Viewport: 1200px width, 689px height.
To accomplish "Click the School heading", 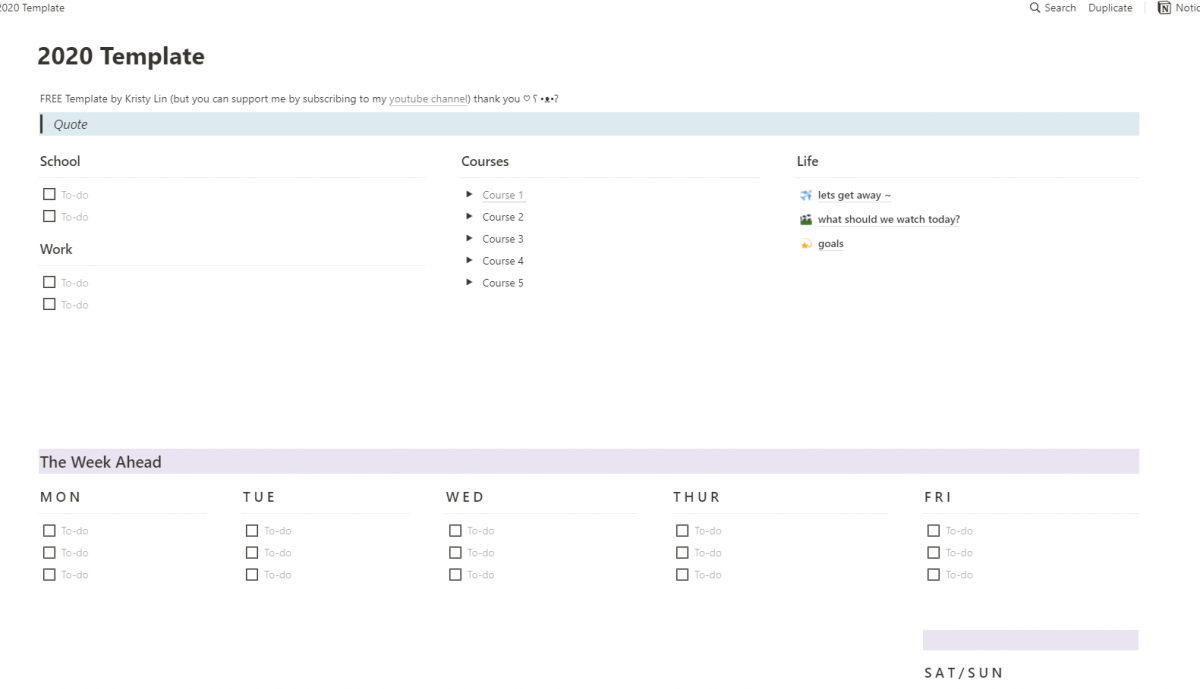I will point(60,161).
